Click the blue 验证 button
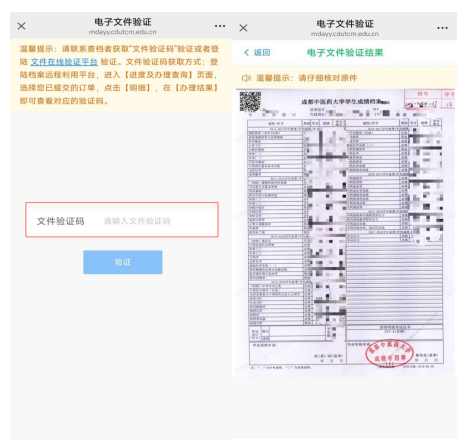This screenshot has height=442, width=469. click(123, 262)
